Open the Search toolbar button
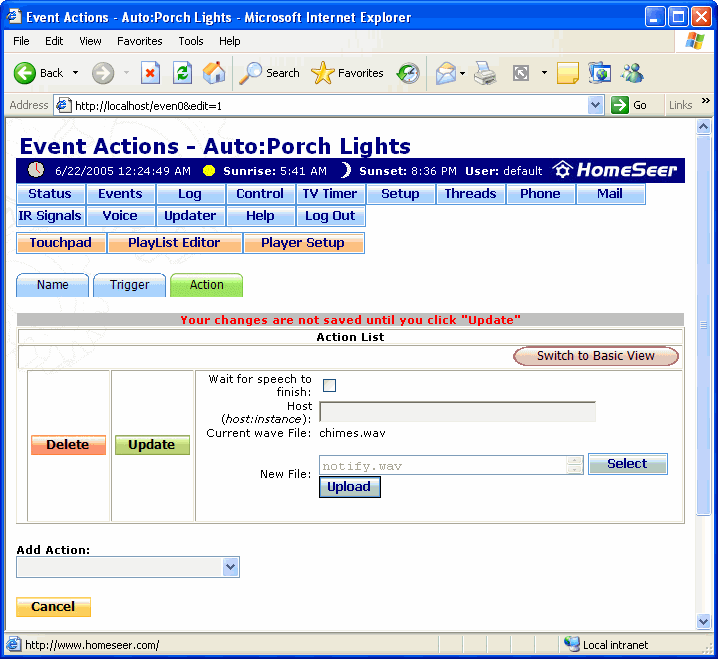This screenshot has width=718, height=659. pyautogui.click(x=269, y=73)
